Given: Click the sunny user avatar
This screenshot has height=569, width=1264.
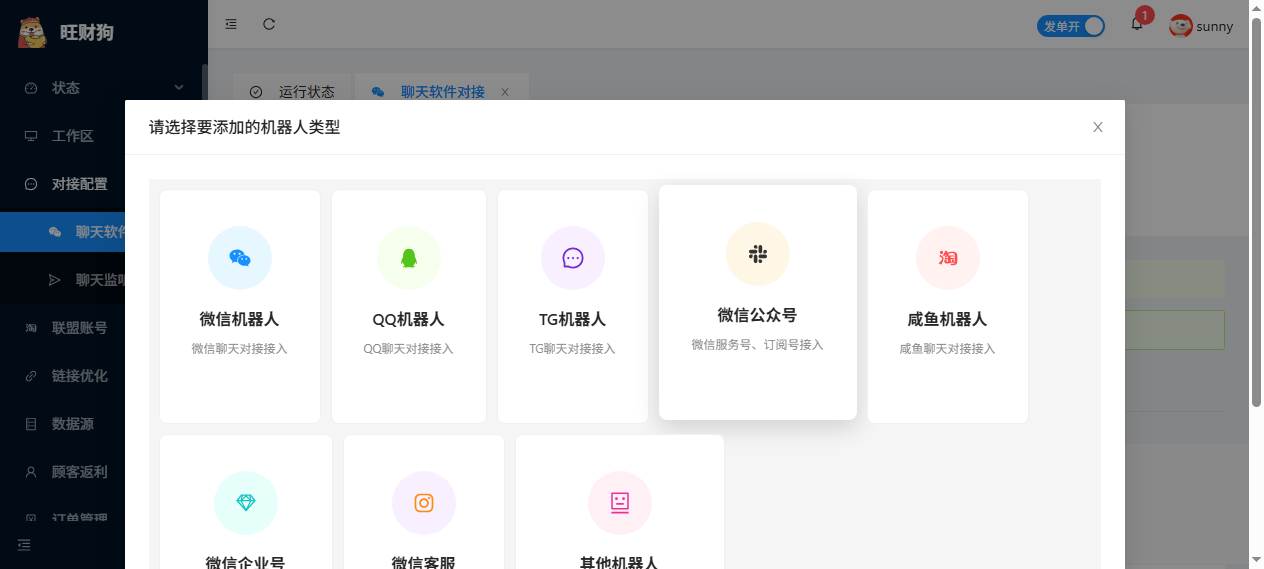Looking at the screenshot, I should [x=1181, y=26].
